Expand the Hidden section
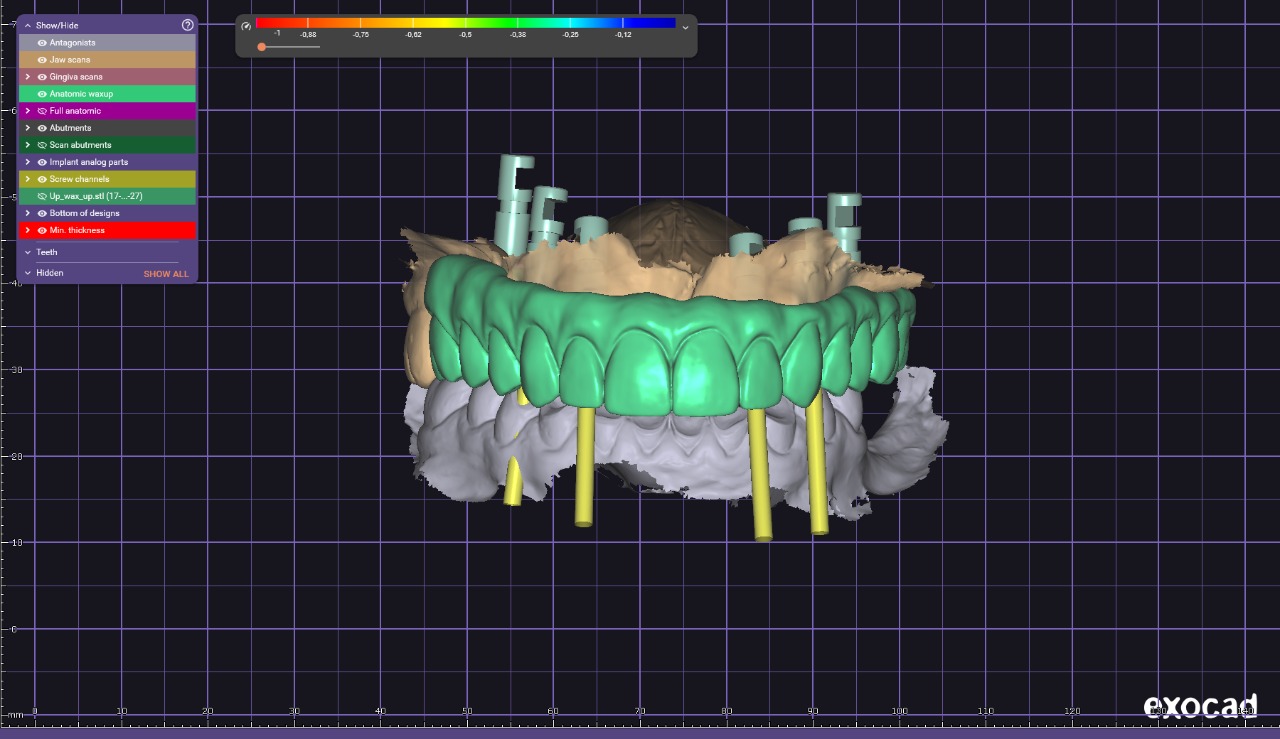 (x=28, y=273)
